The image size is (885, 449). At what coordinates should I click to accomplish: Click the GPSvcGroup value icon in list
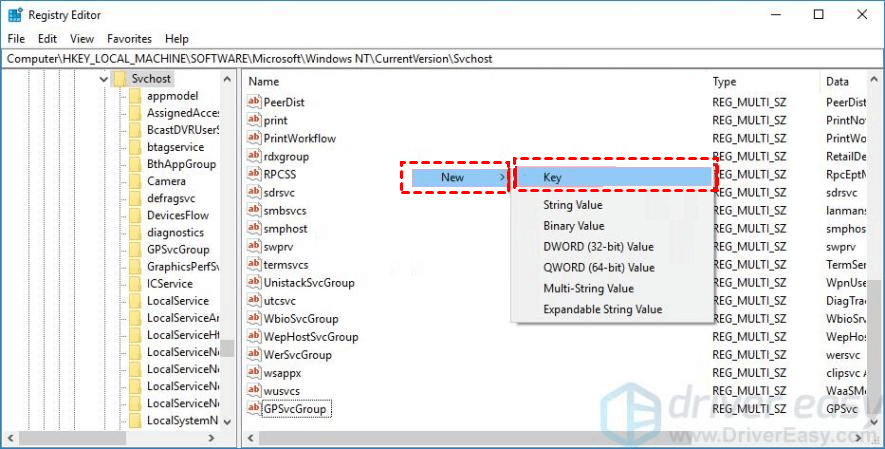[254, 409]
